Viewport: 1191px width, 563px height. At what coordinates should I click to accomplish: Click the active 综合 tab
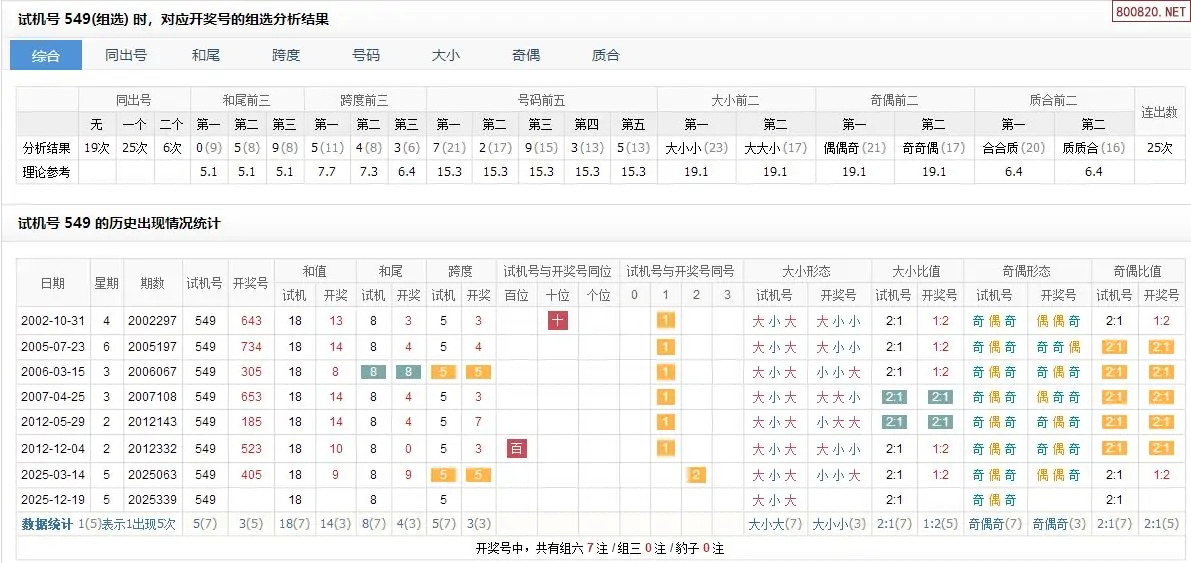46,55
